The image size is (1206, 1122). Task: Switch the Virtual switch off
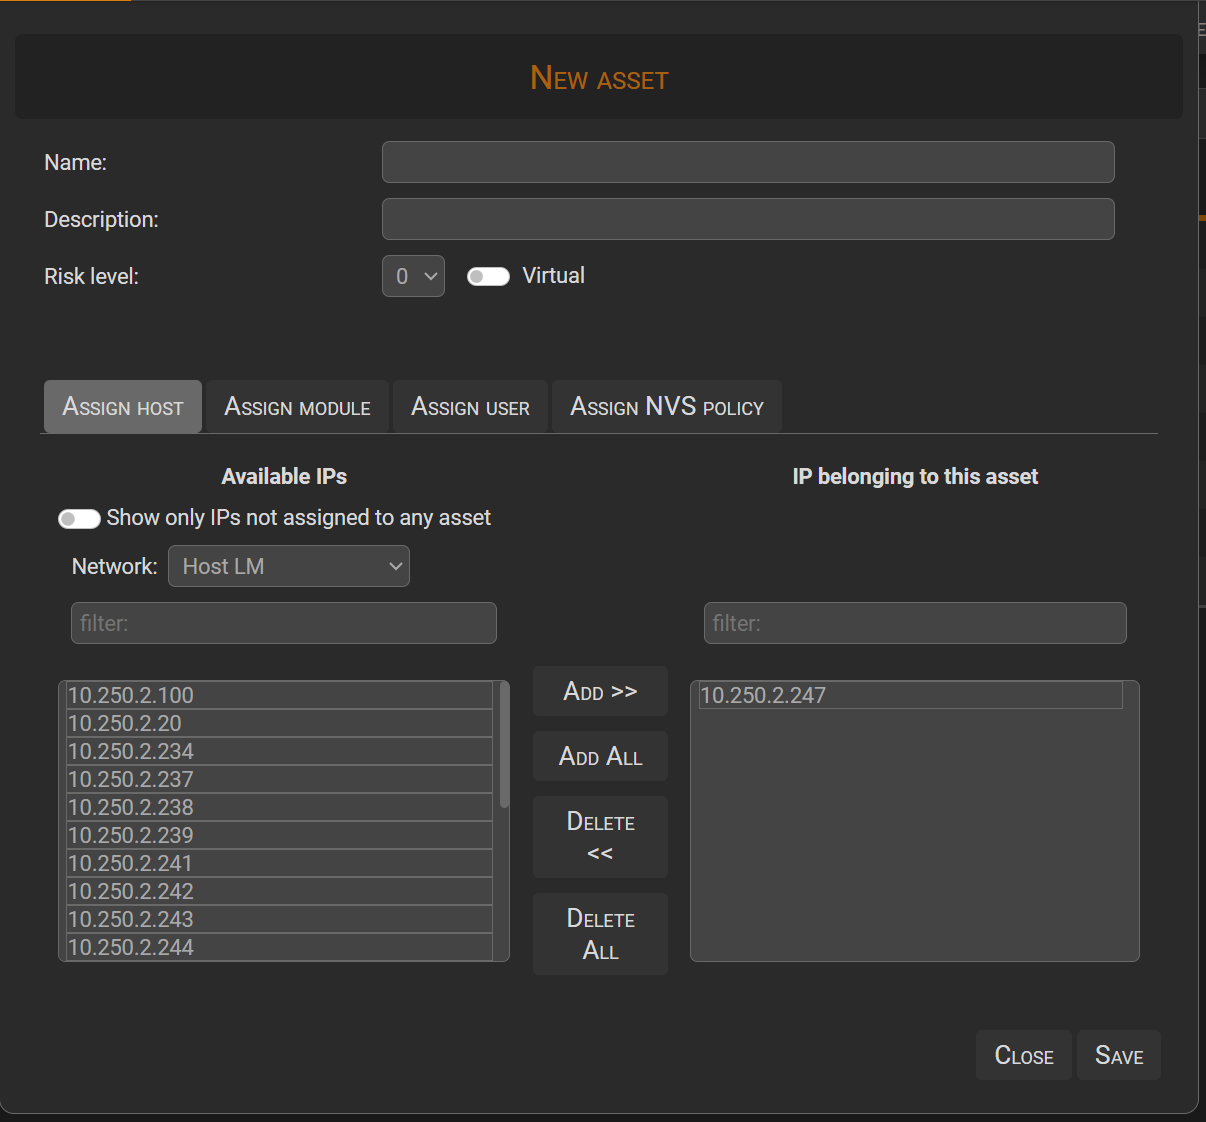(488, 276)
